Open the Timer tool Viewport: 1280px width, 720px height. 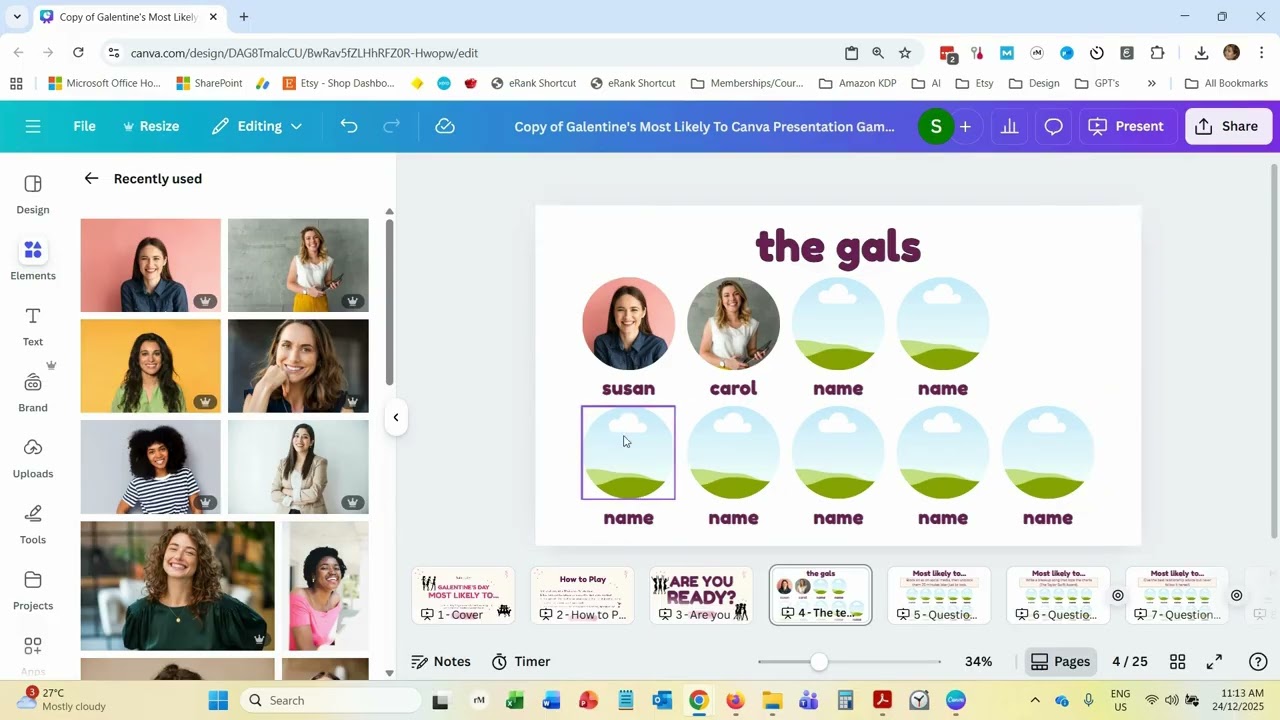pos(521,661)
